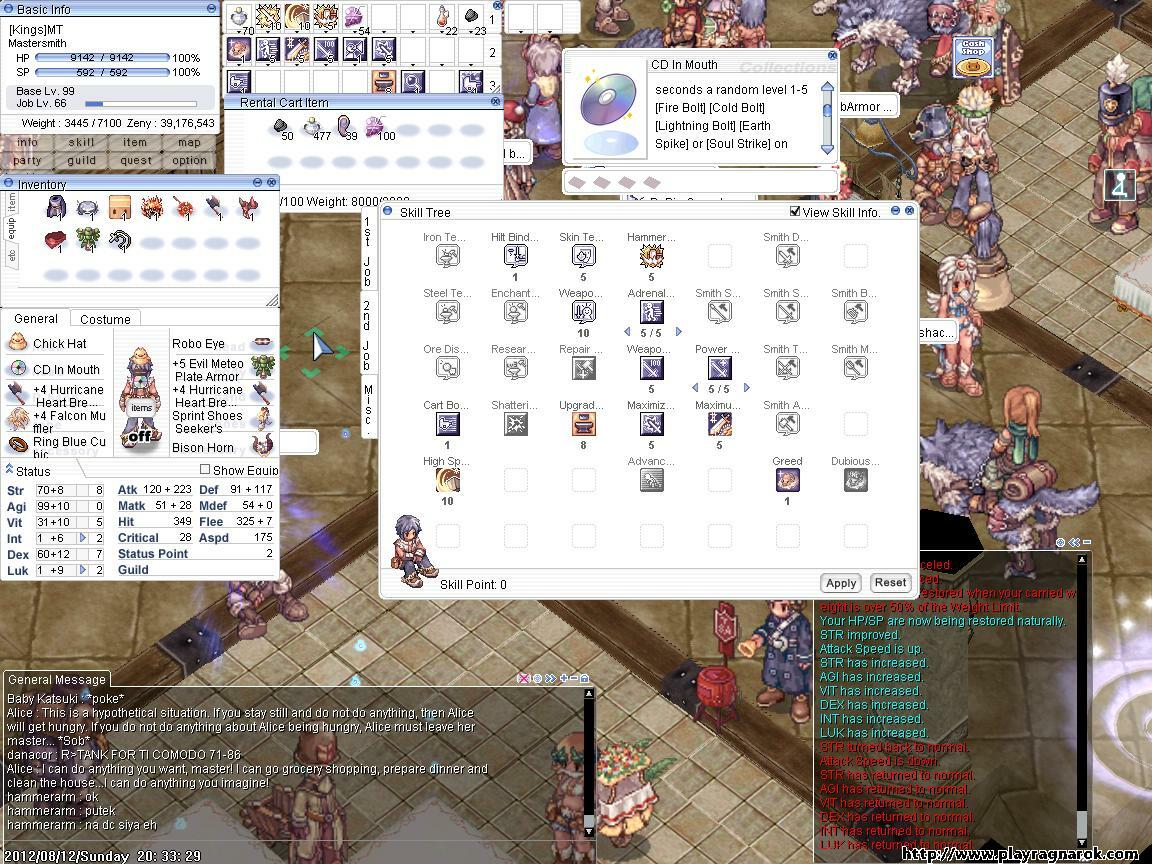1152x864 pixels.
Task: Open the Cash Shop icon
Action: (x=968, y=57)
